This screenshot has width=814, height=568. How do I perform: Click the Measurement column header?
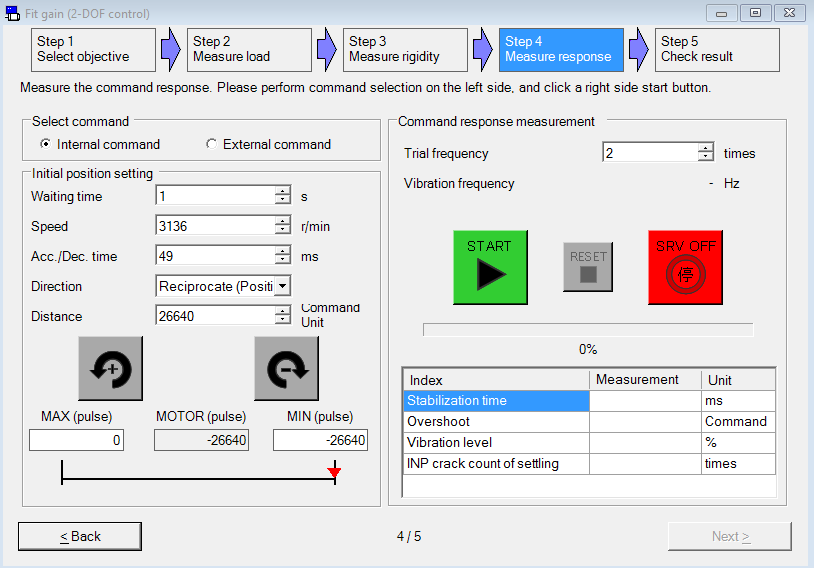pyautogui.click(x=645, y=380)
